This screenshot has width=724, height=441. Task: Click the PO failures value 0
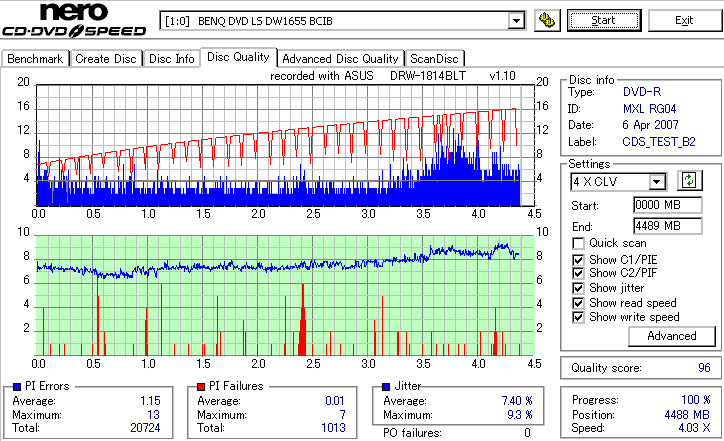click(x=527, y=433)
